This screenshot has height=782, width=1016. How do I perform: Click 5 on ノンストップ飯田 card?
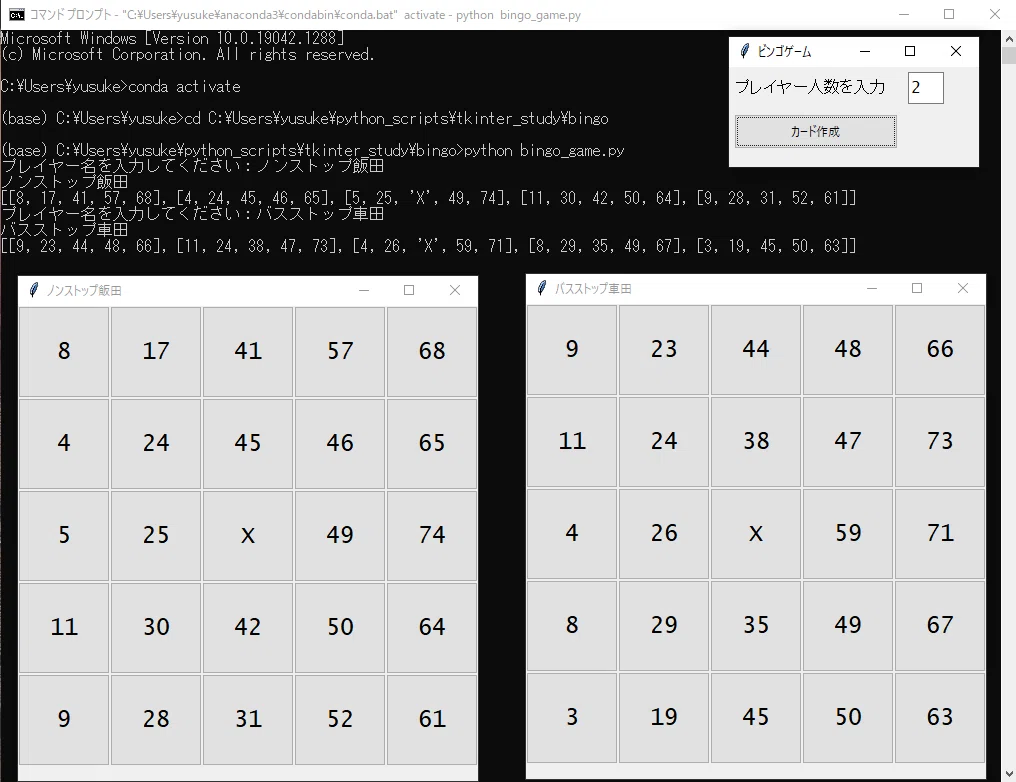(64, 535)
